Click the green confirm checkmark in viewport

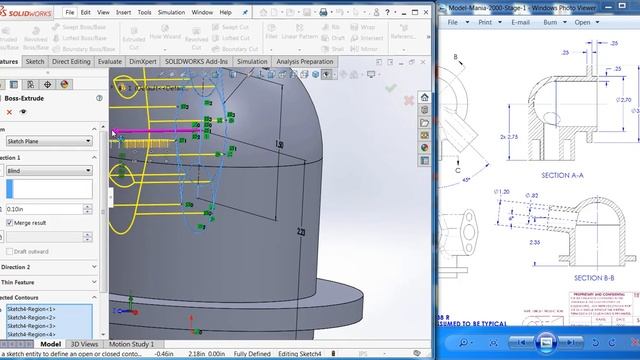click(391, 88)
